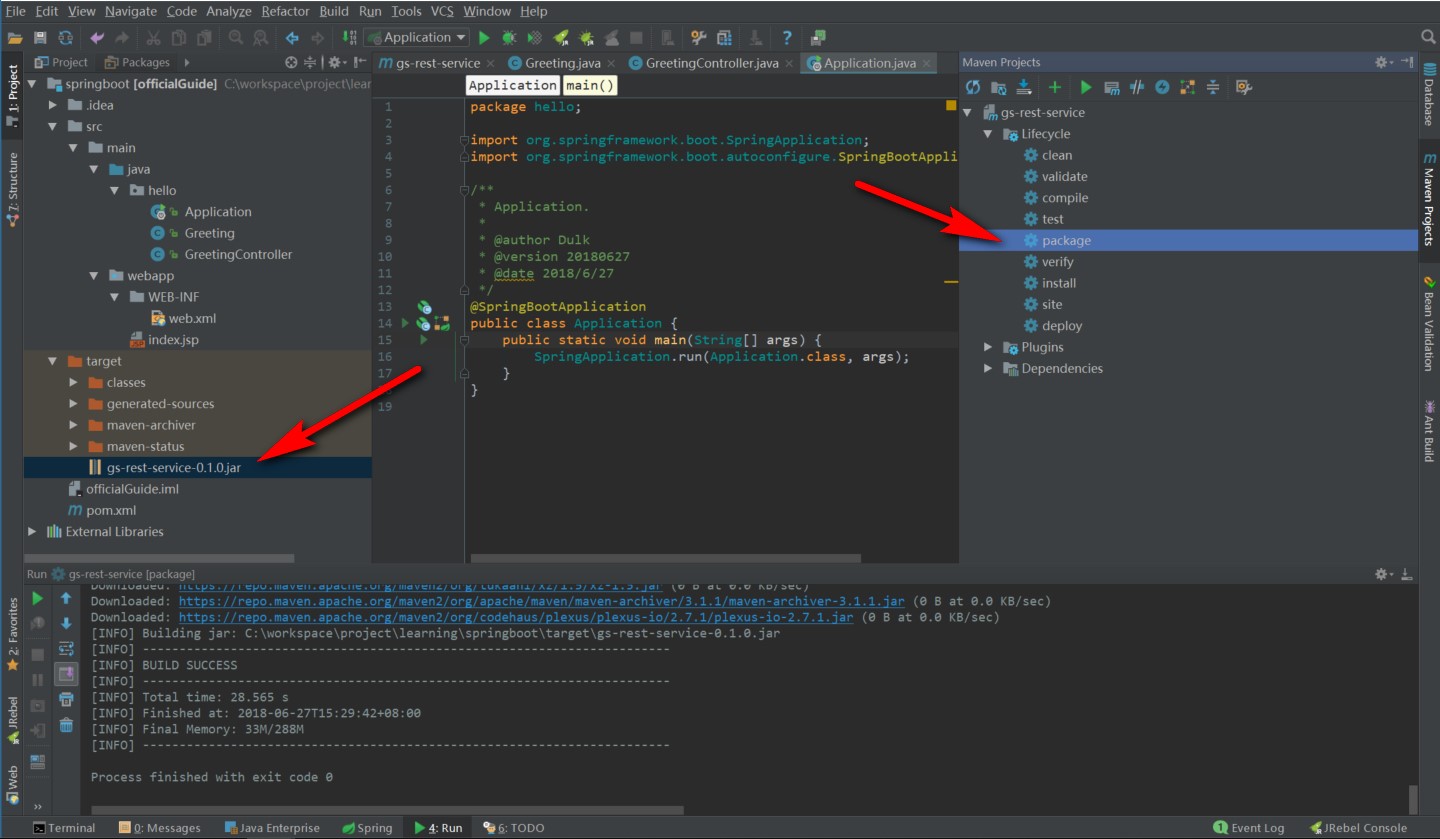Run Maven build with green play icon

pyautogui.click(x=1086, y=87)
